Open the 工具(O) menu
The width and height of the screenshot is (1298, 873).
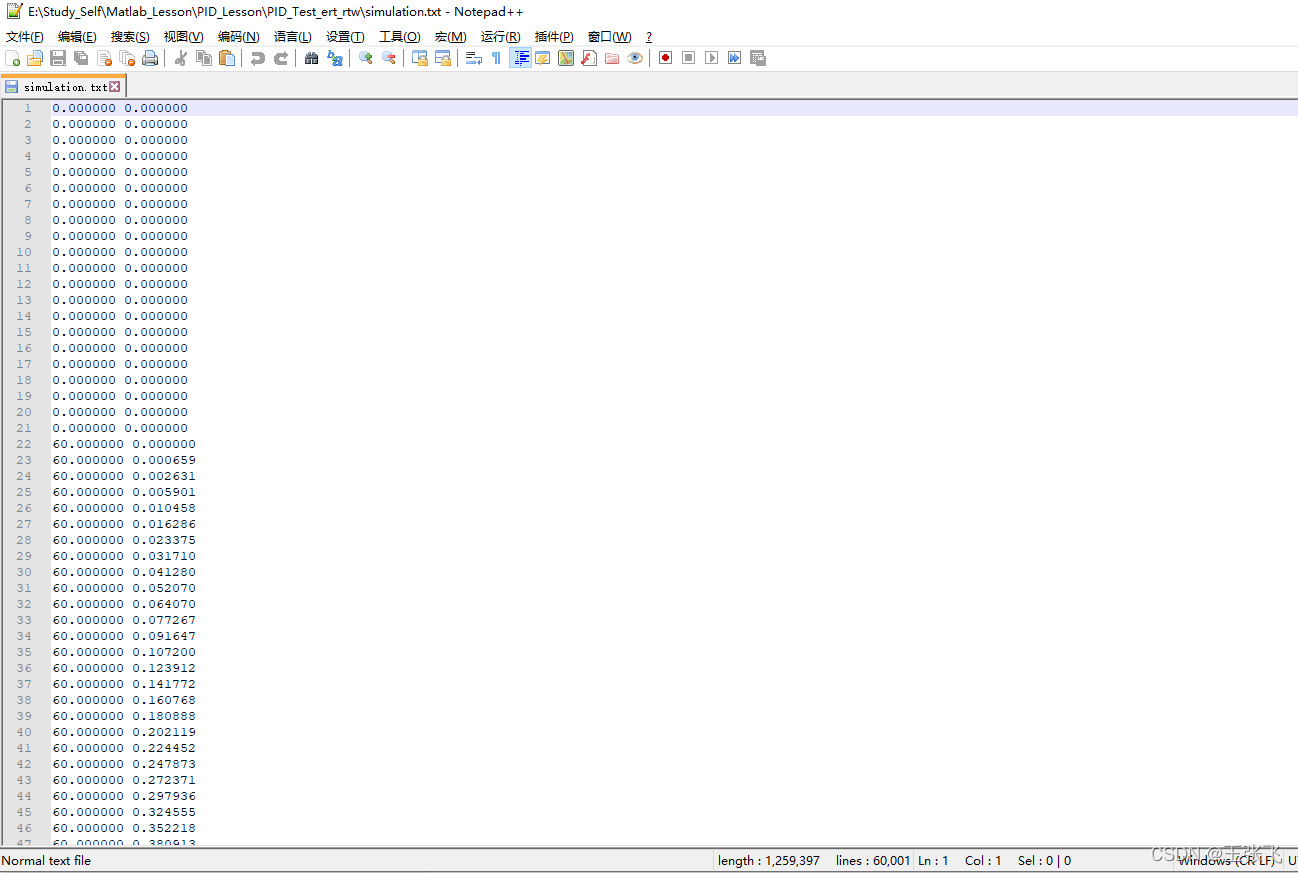399,37
